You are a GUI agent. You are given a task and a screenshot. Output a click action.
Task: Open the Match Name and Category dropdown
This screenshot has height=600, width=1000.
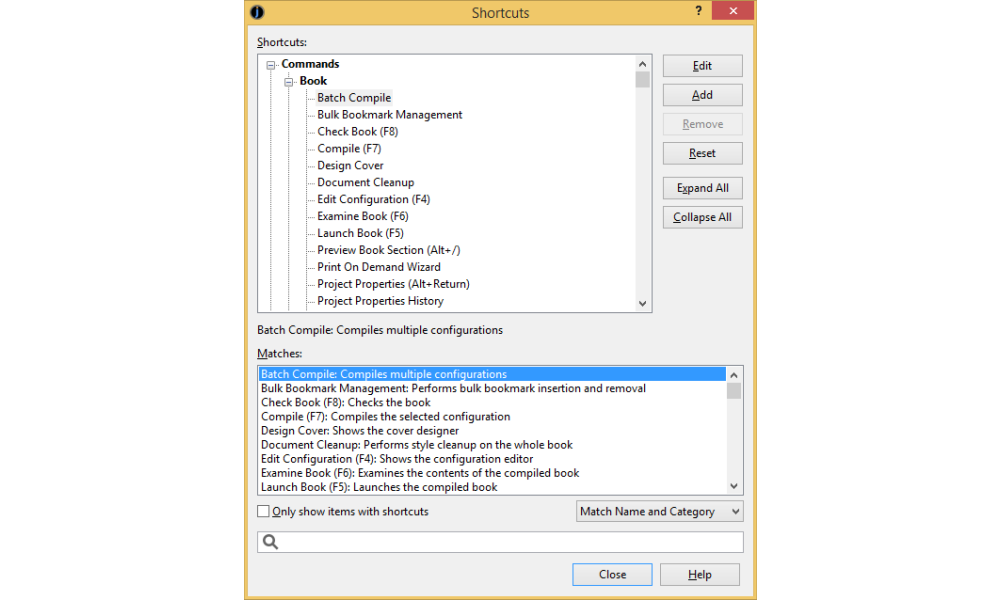click(x=660, y=512)
